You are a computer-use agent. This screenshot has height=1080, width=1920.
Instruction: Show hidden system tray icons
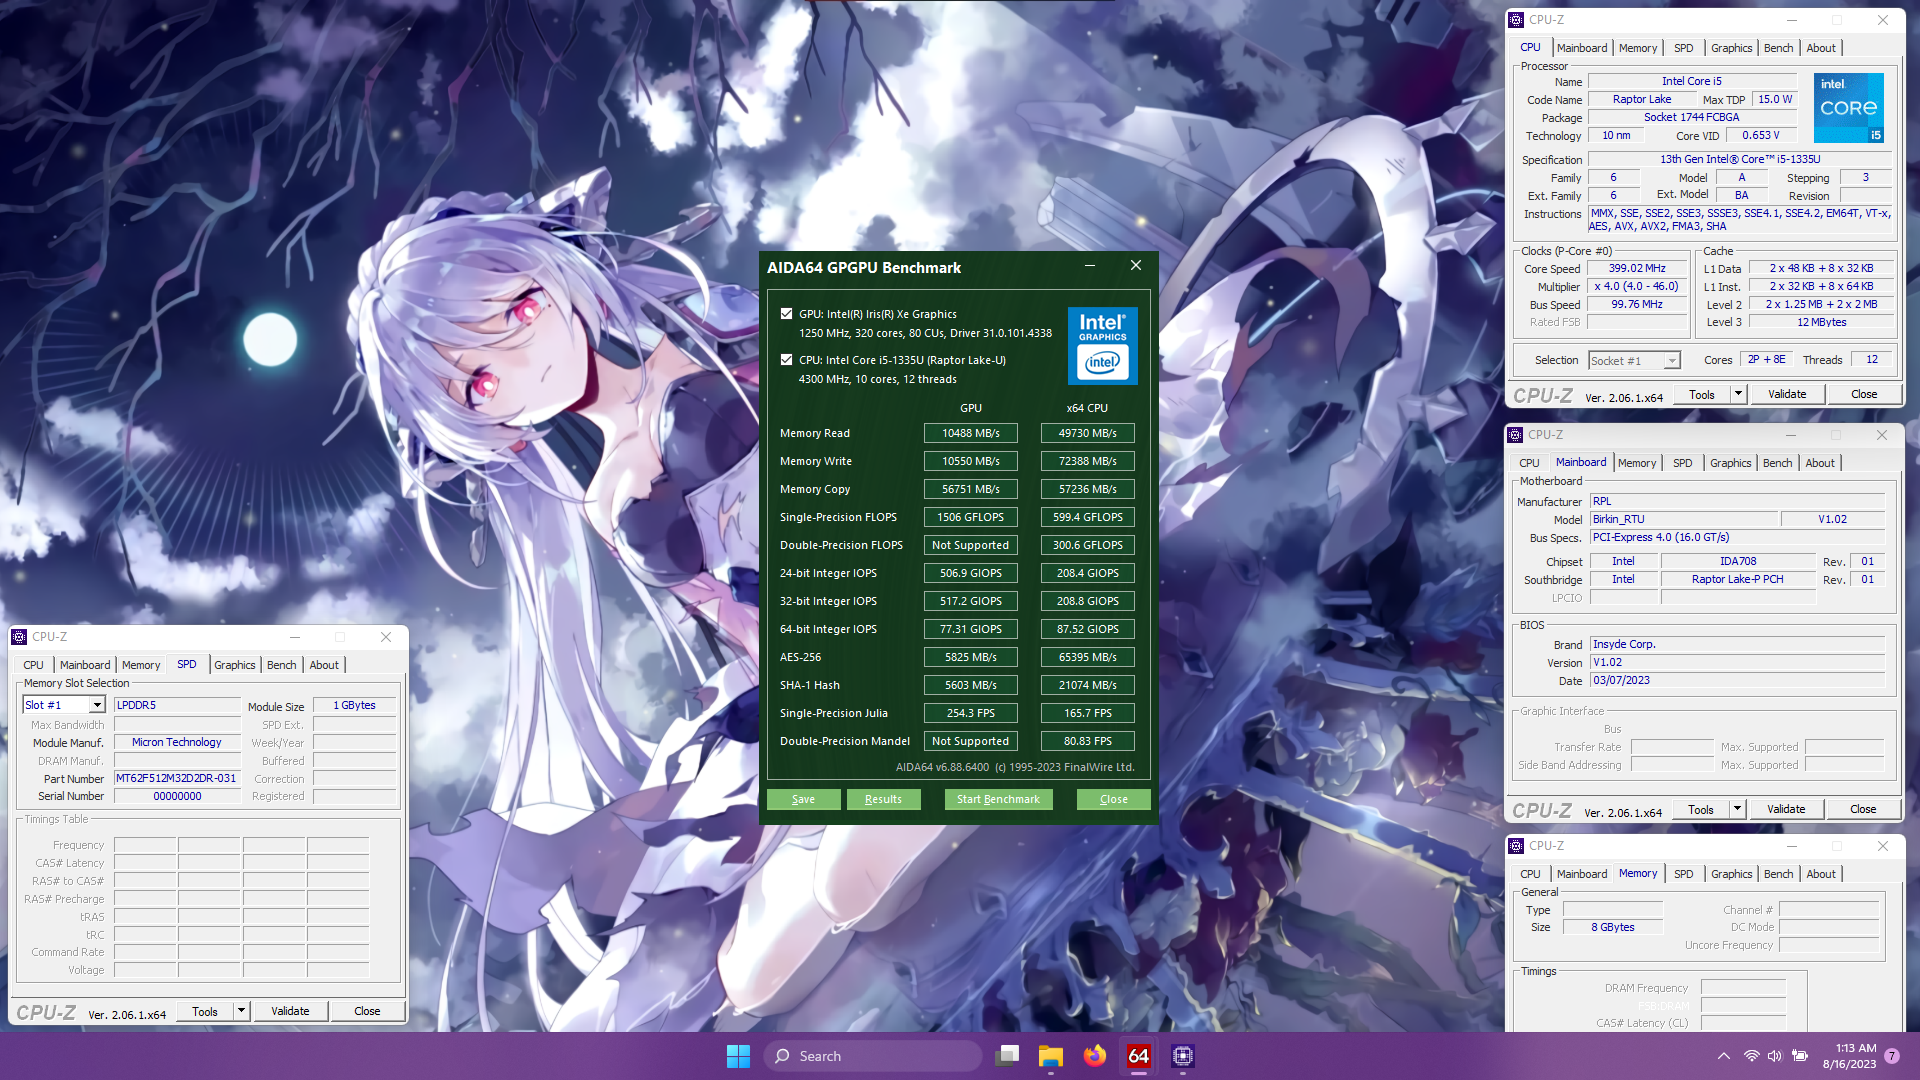(x=1723, y=1056)
